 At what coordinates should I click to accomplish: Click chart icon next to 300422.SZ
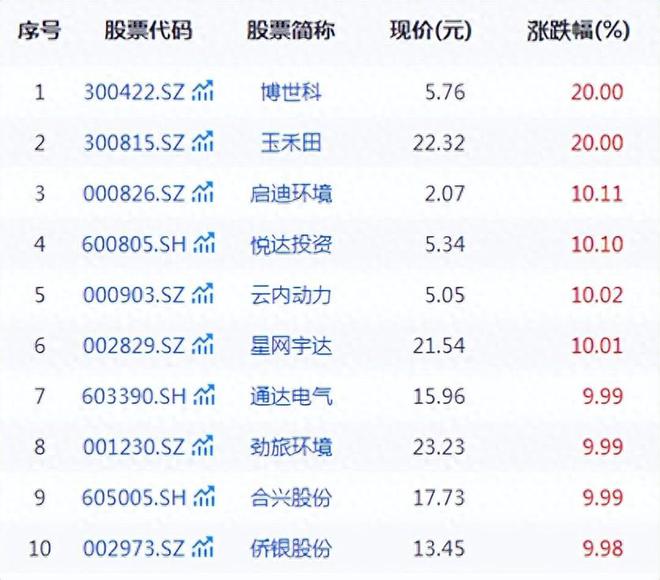click(204, 93)
